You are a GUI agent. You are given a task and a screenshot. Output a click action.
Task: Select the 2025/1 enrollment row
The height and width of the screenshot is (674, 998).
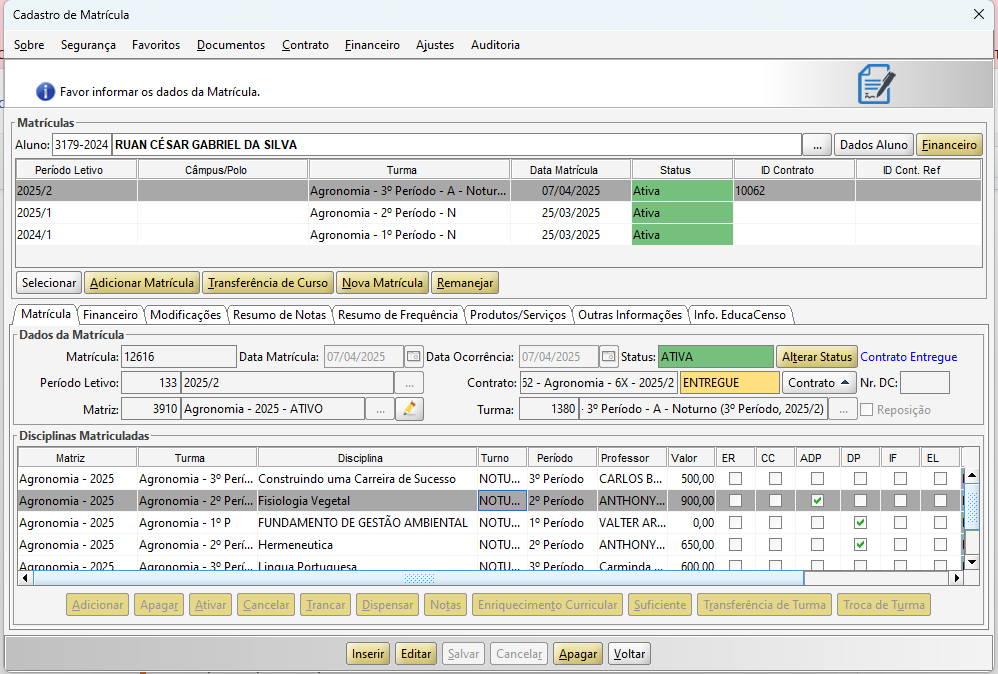(x=498, y=213)
